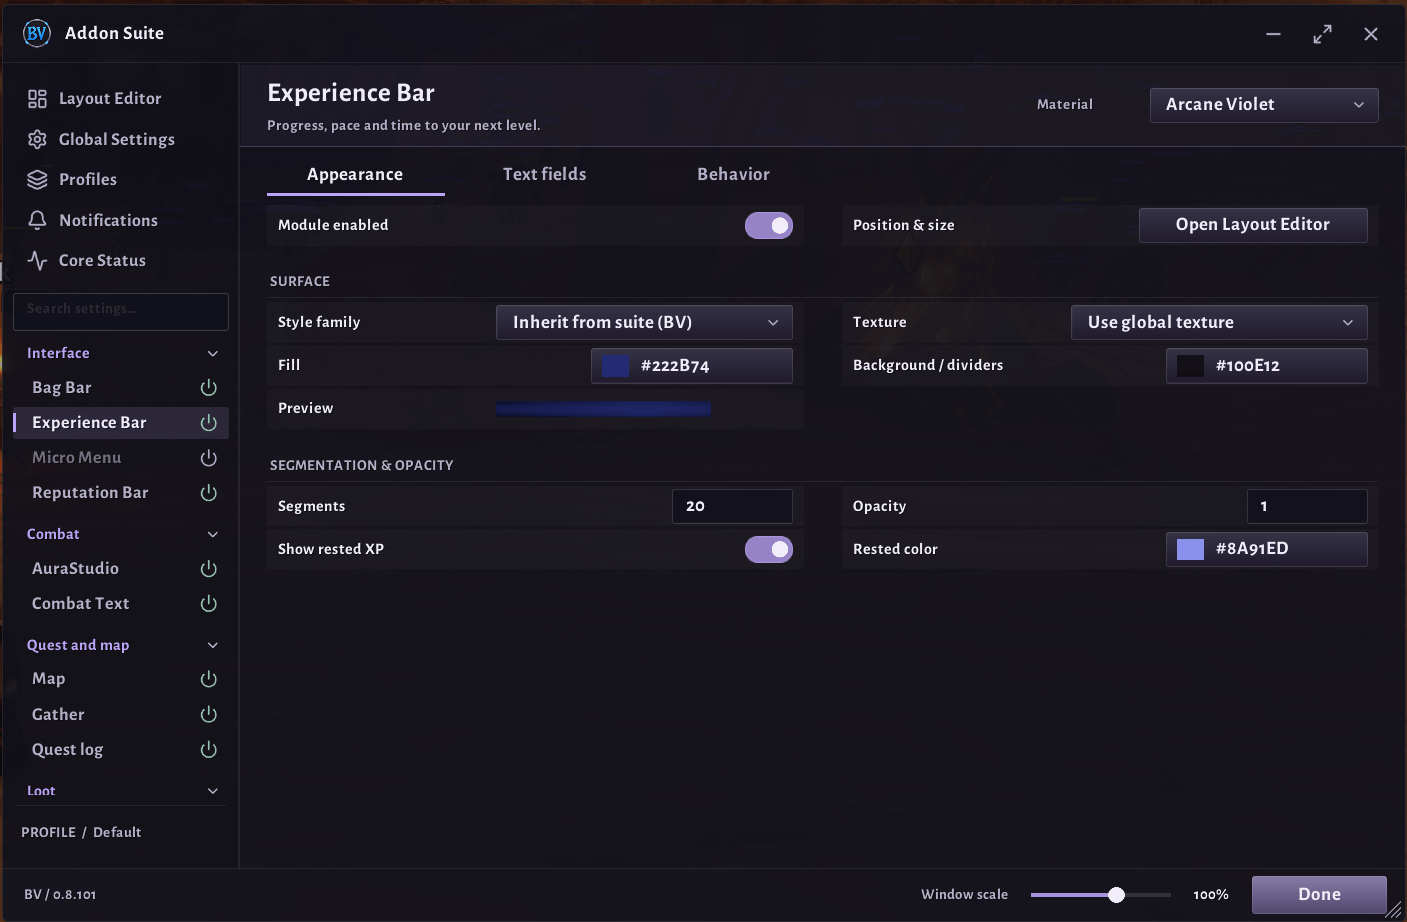Click the Profiles stack icon

pyautogui.click(x=37, y=179)
